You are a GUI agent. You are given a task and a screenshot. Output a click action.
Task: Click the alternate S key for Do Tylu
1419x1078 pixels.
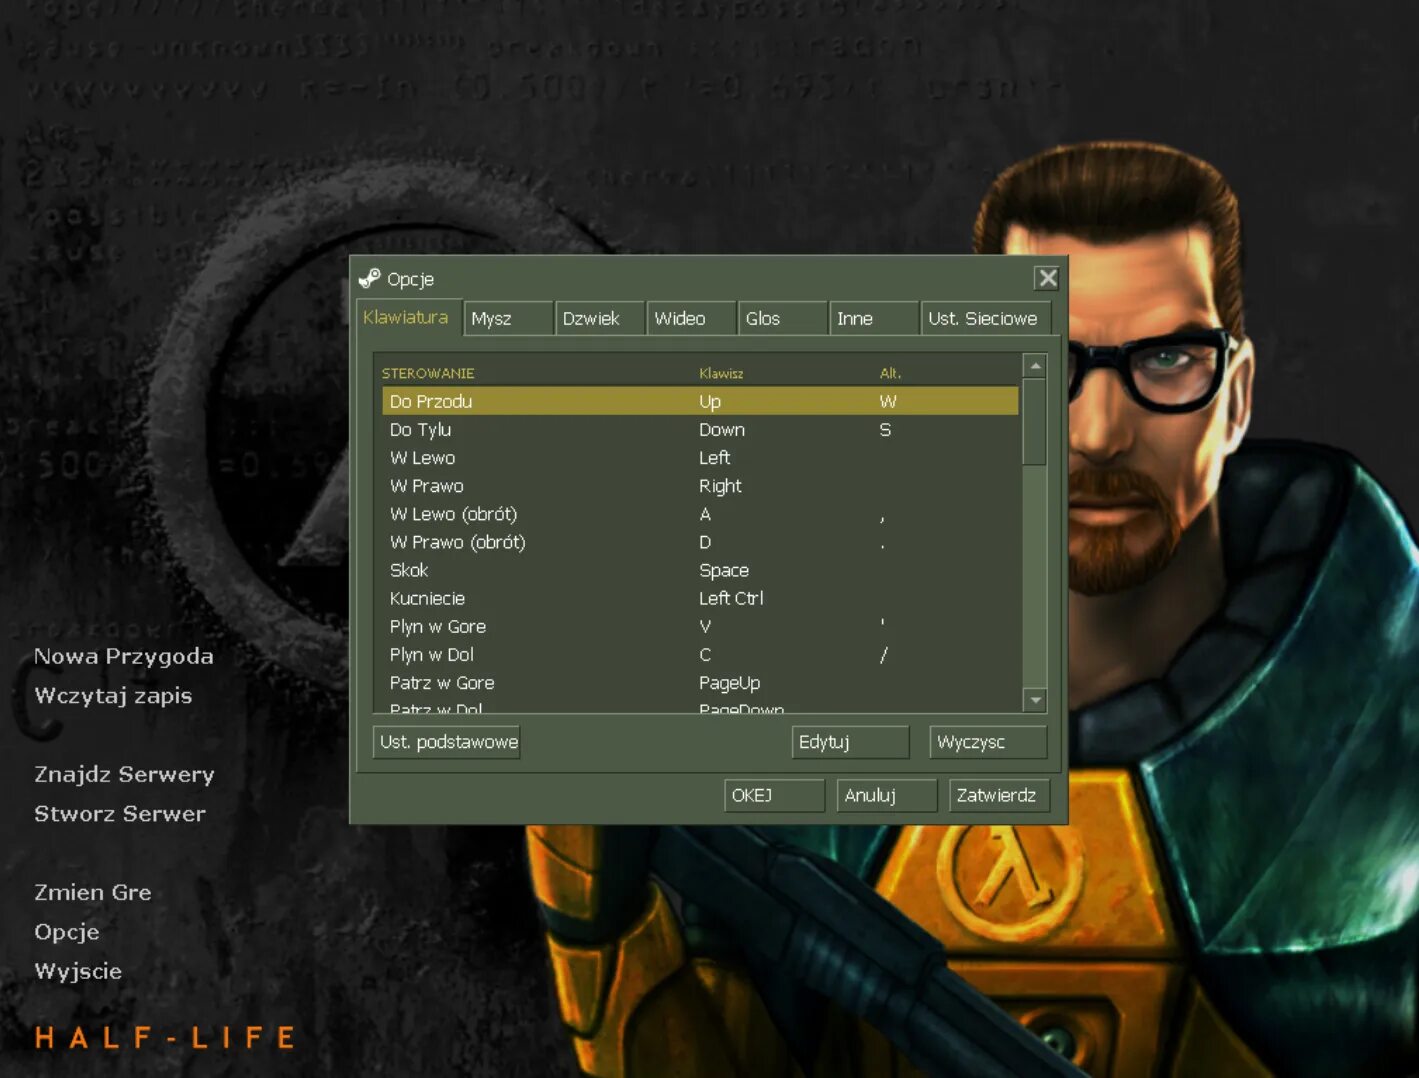[885, 429]
